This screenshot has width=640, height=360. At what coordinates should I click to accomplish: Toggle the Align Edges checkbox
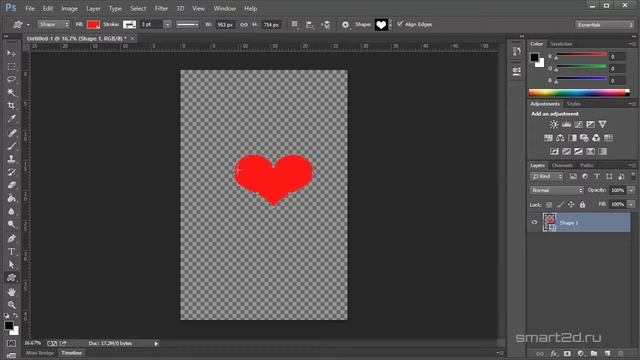(x=400, y=24)
